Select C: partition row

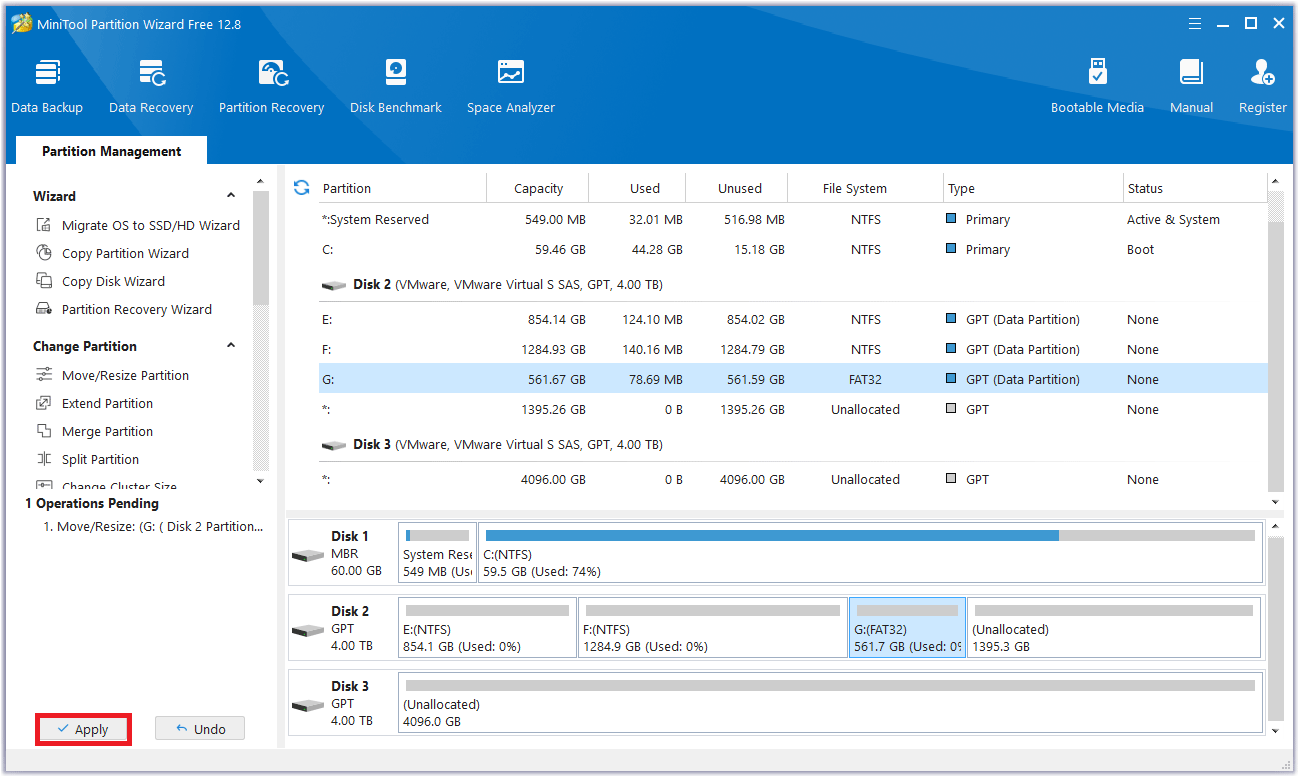pos(793,249)
